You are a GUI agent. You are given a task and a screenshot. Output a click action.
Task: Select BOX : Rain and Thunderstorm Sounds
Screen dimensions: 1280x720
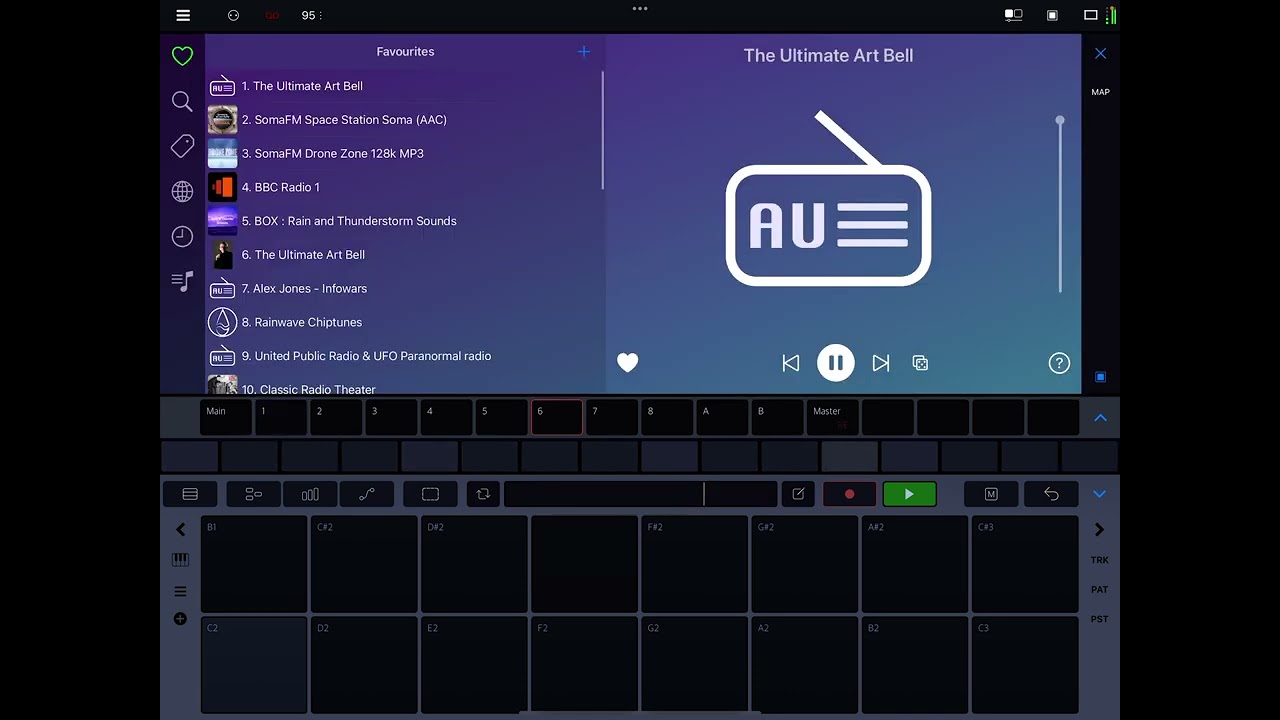(x=404, y=222)
